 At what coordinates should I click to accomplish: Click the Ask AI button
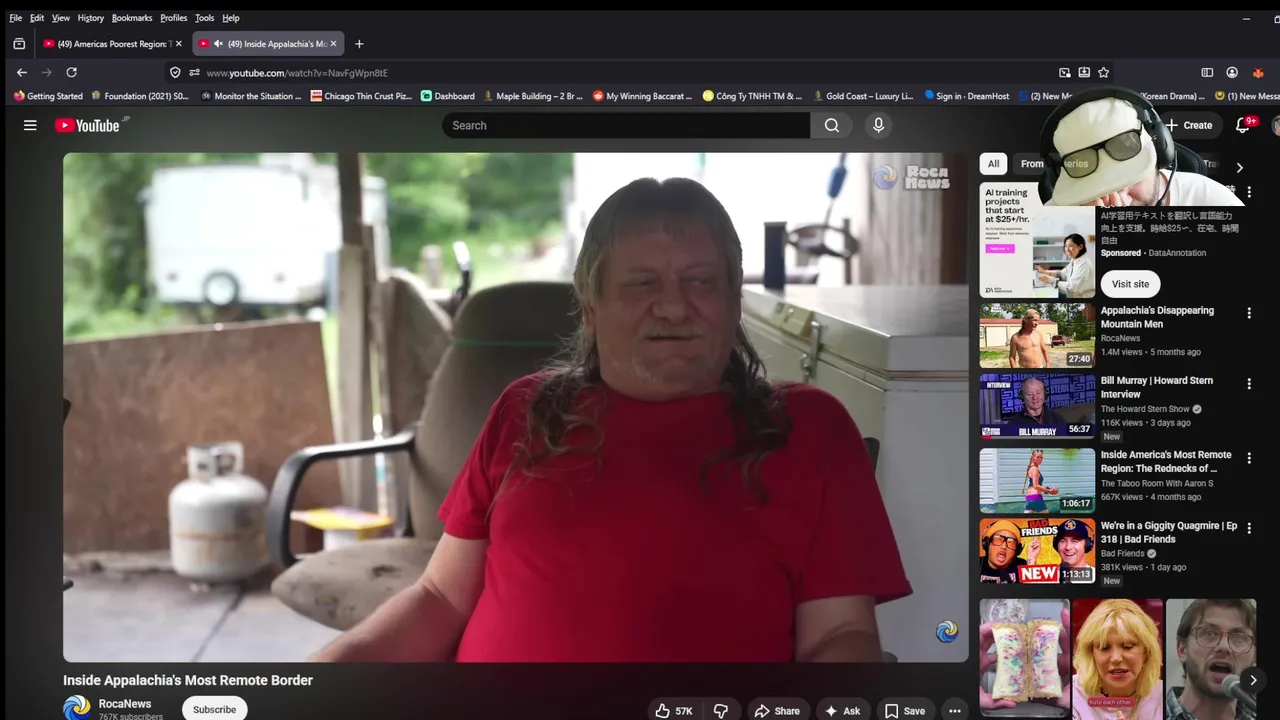pyautogui.click(x=842, y=711)
